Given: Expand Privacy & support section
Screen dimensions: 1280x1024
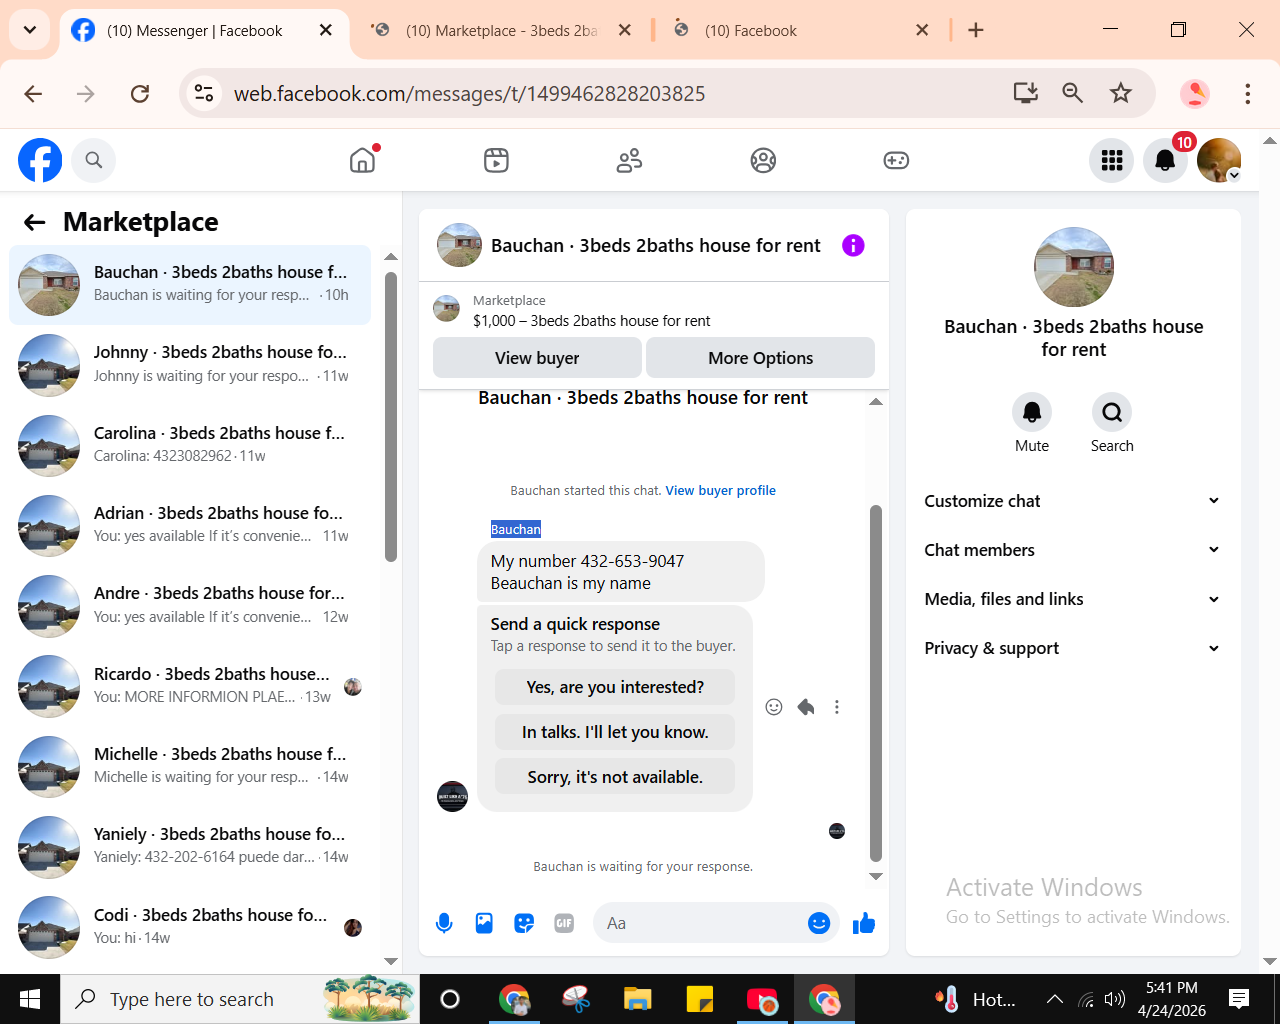Looking at the screenshot, I should tap(1073, 648).
